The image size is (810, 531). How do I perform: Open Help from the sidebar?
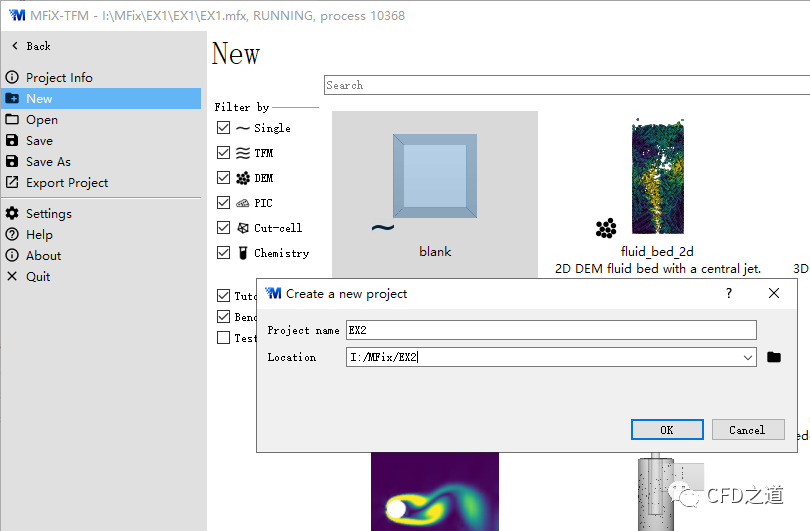[101, 235]
